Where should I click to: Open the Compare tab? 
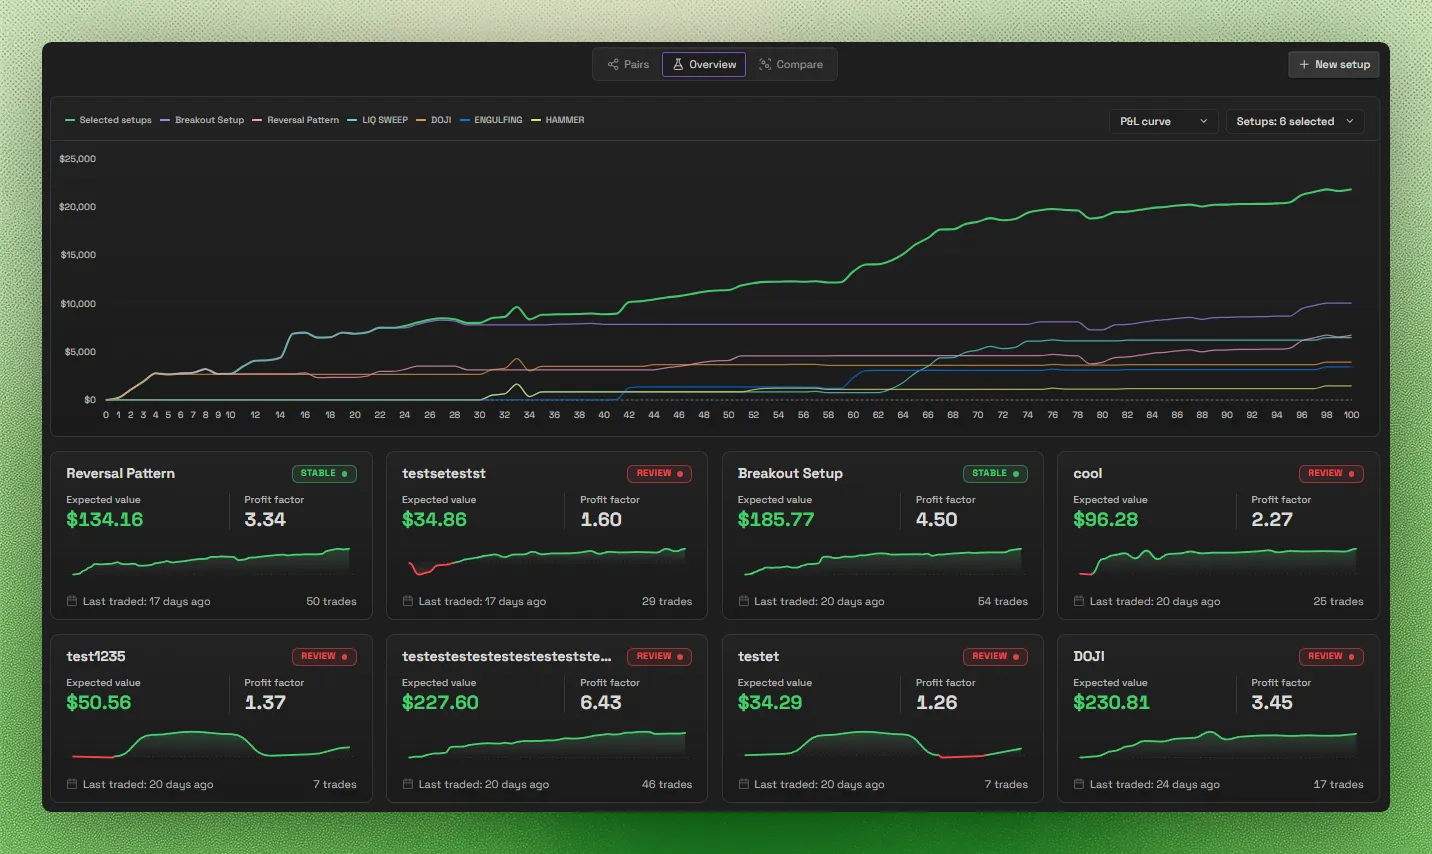[790, 64]
